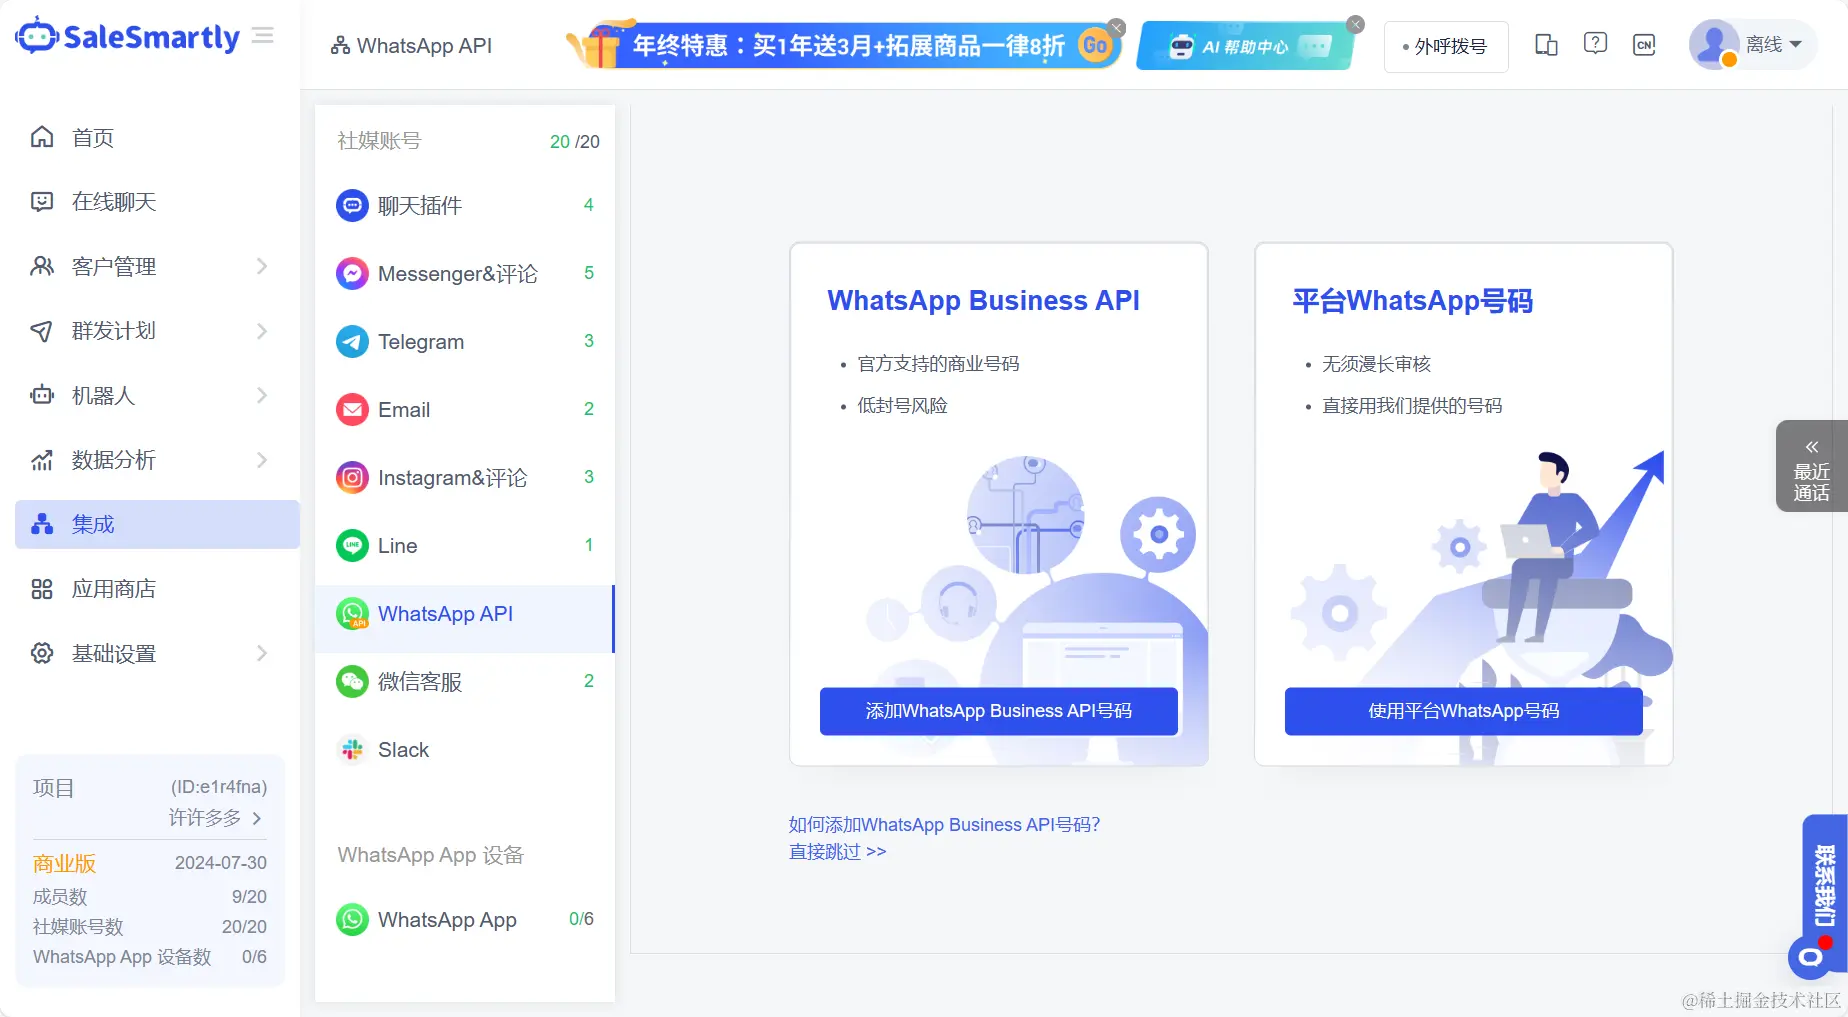Click the 年终特惠 promotion banner
The height and width of the screenshot is (1017, 1848).
click(844, 45)
